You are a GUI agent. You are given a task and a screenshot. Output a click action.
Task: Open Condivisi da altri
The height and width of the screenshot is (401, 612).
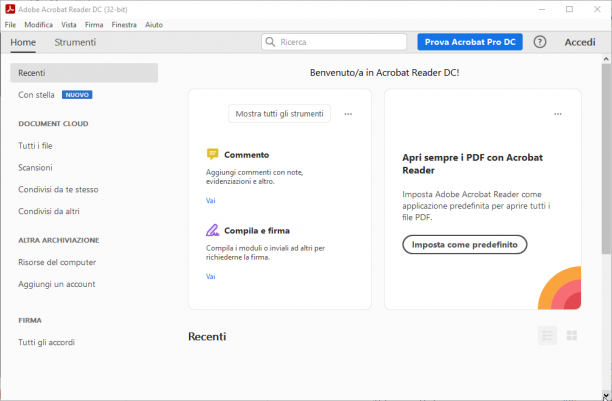(49, 211)
